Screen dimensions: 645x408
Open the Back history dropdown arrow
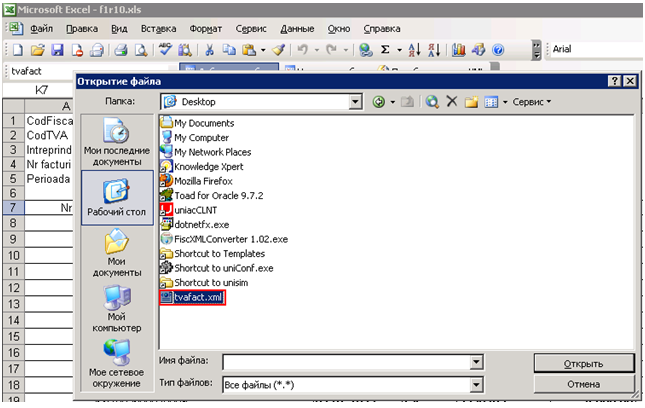[392, 102]
